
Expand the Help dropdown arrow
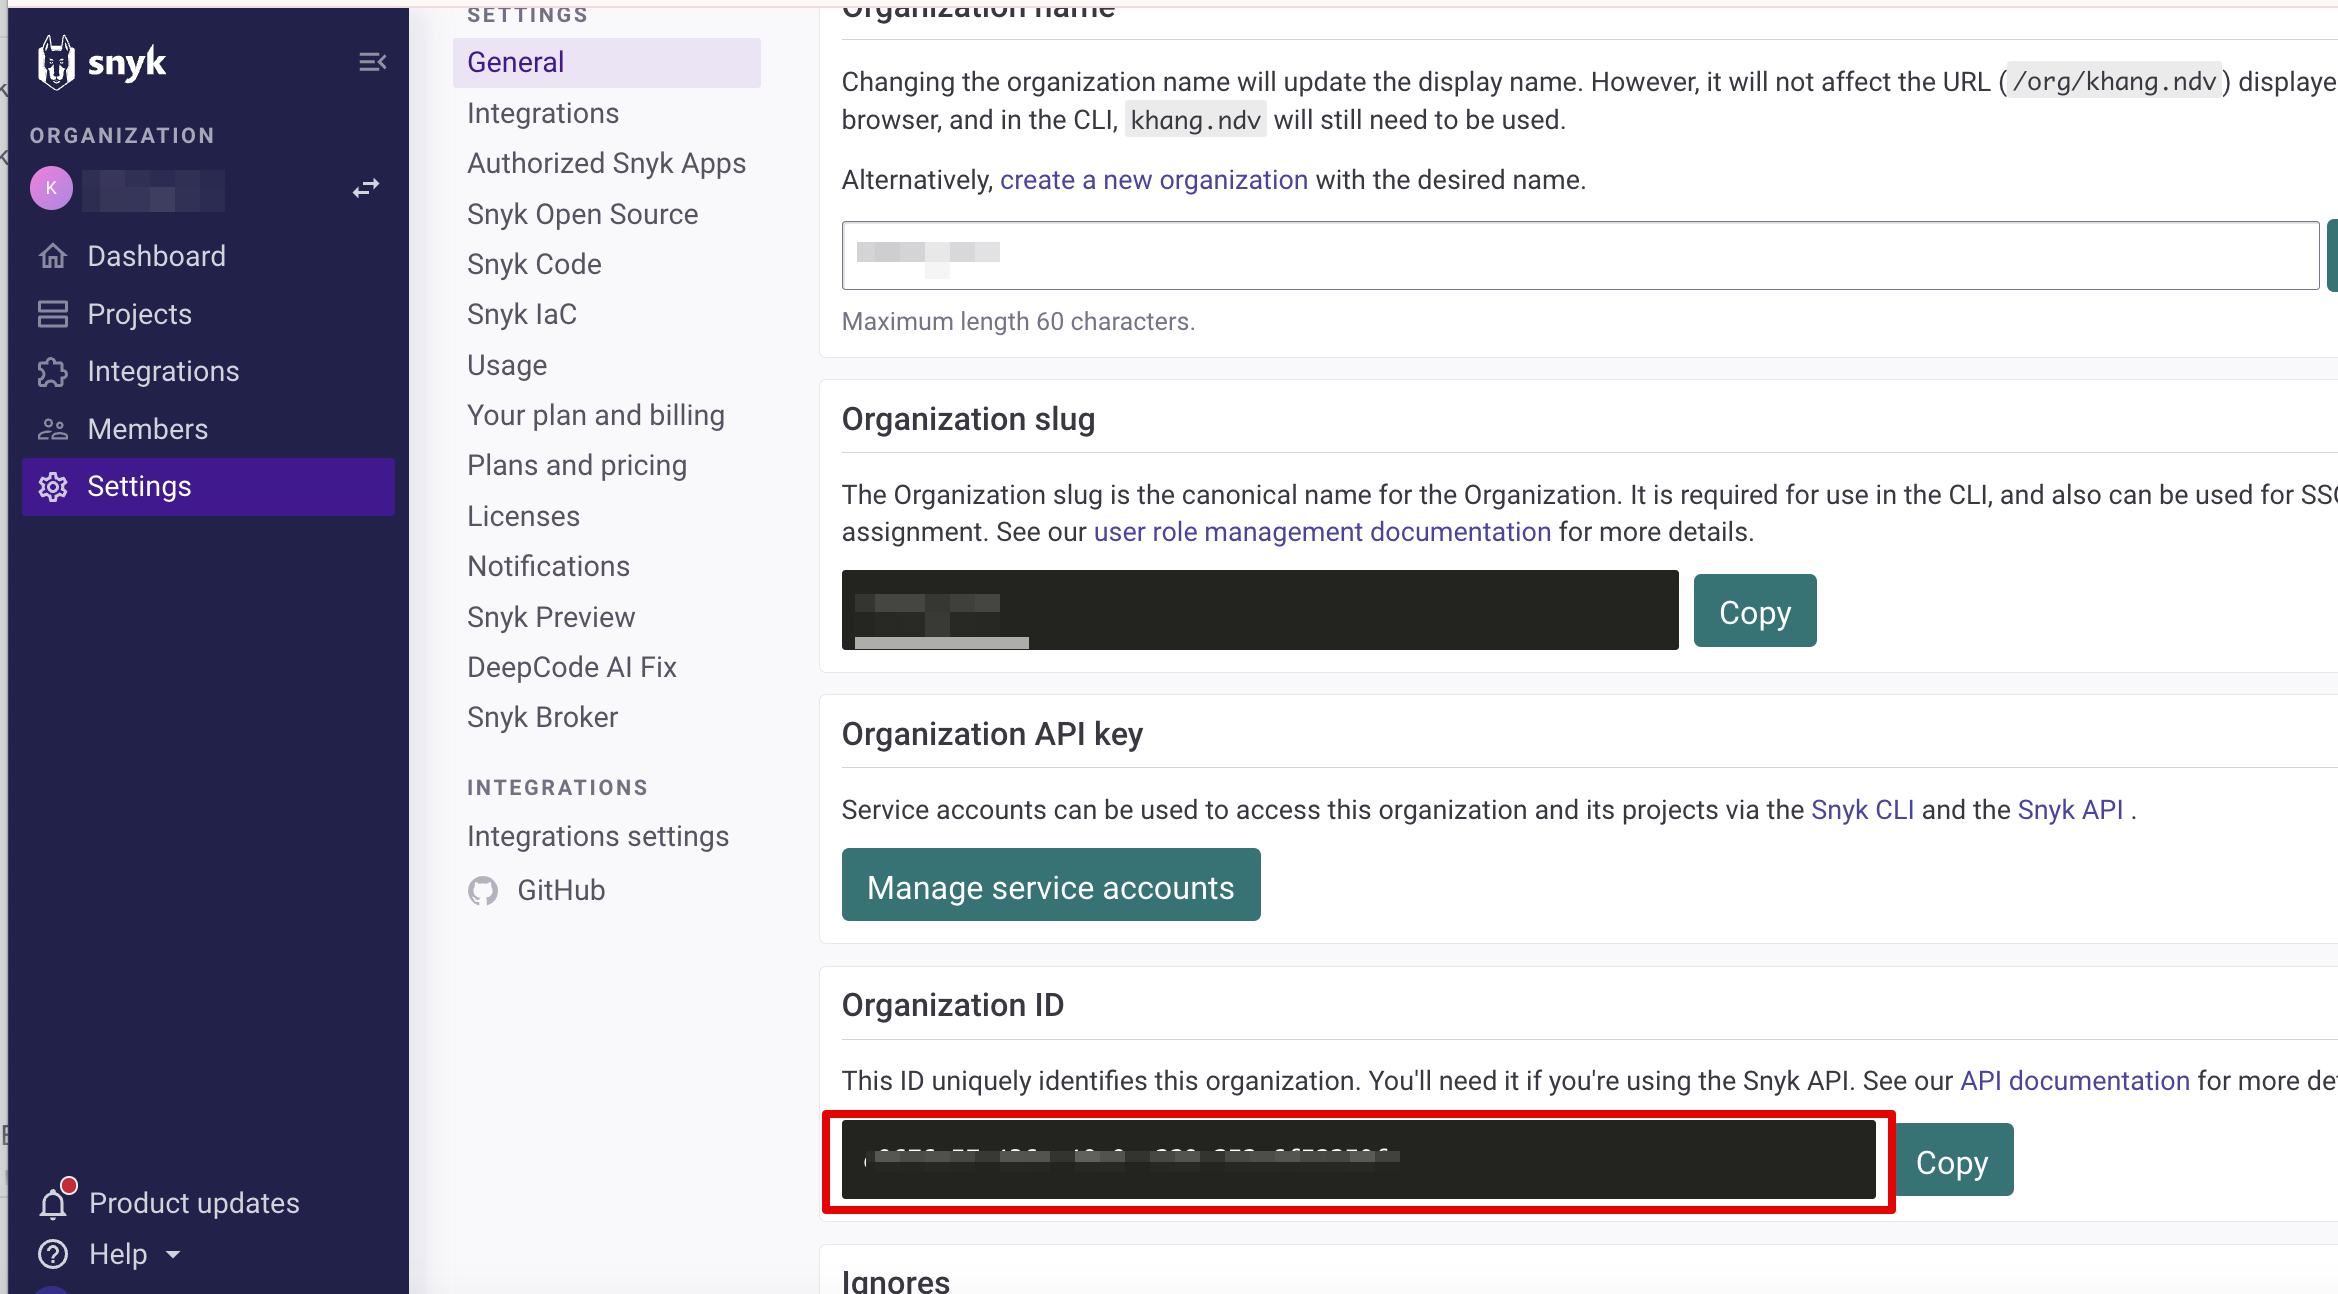coord(173,1254)
